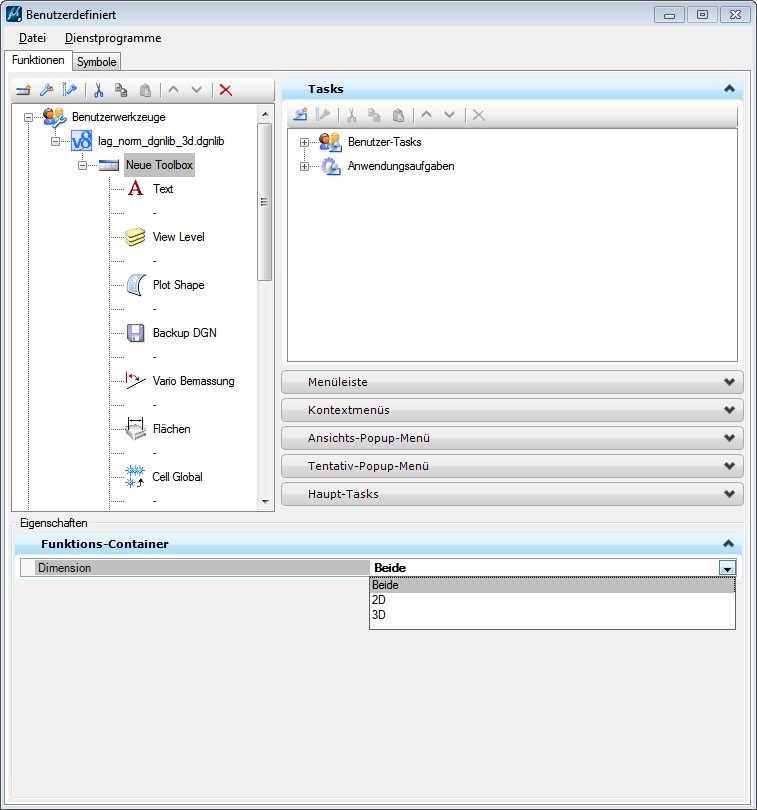Copy the selected item in Funktionen toolbar
The height and width of the screenshot is (810, 757).
[x=121, y=90]
